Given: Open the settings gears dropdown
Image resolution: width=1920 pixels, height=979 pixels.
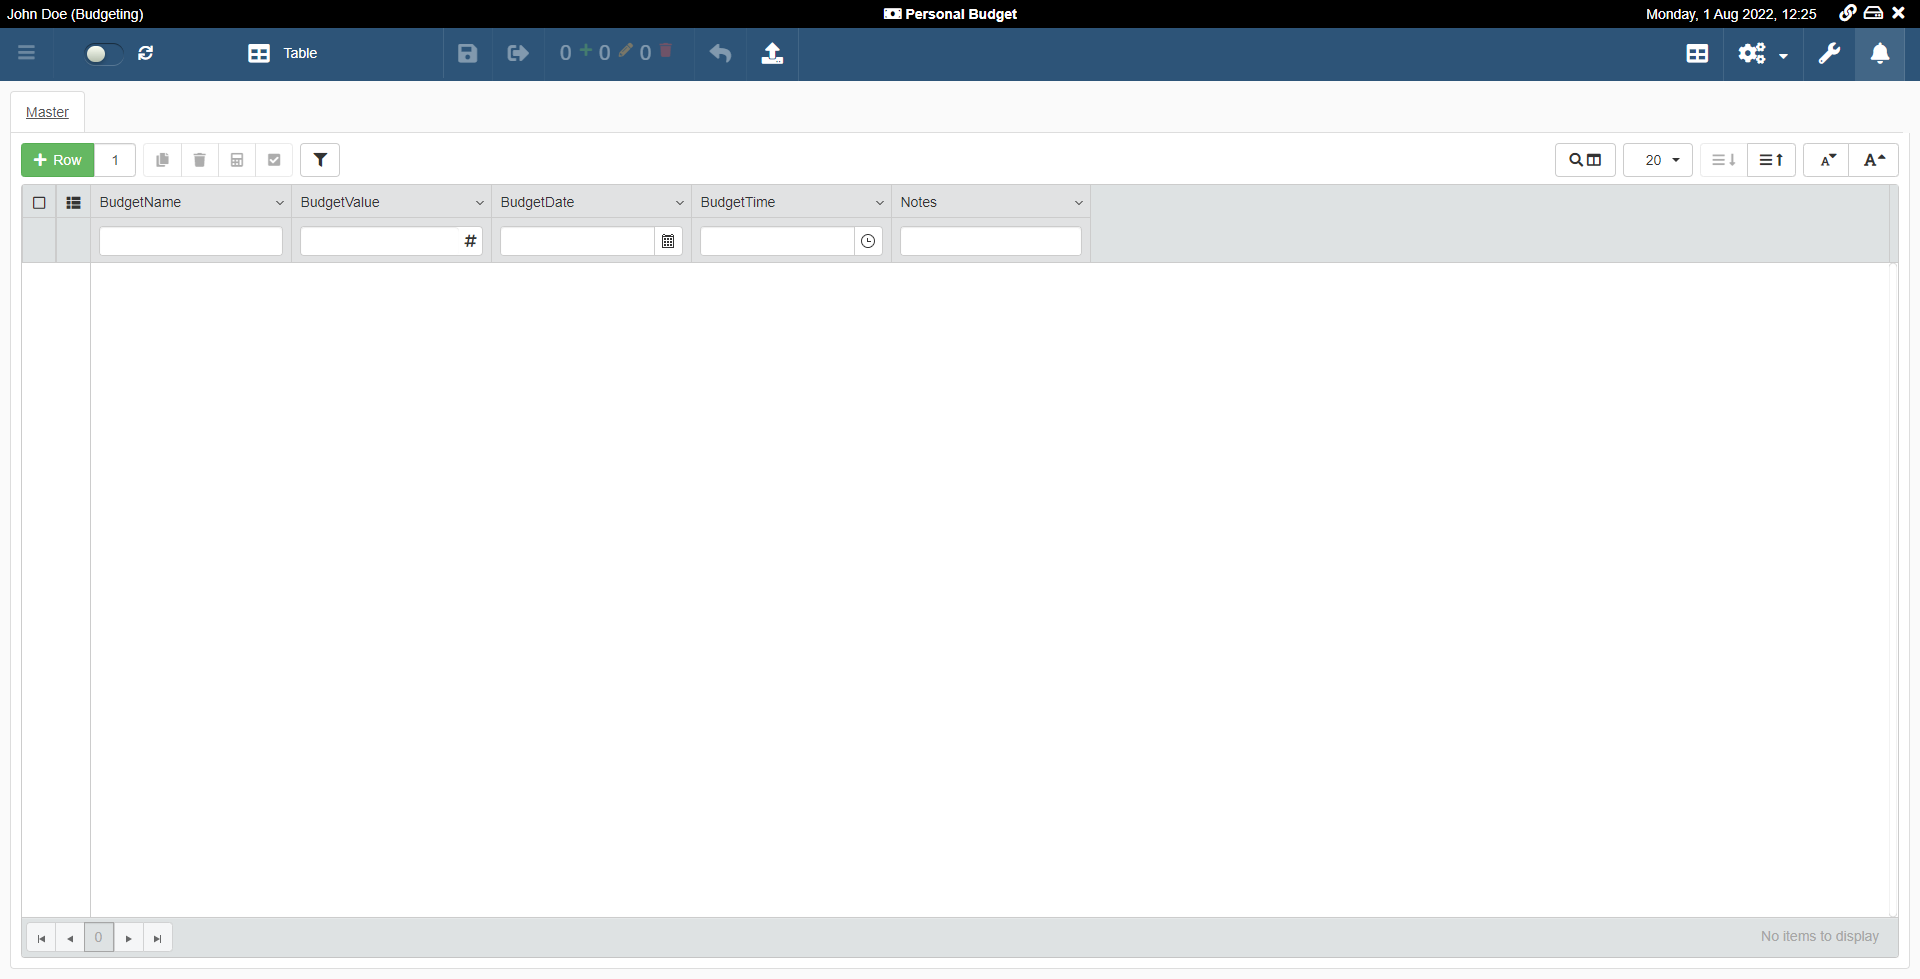Looking at the screenshot, I should [1762, 54].
